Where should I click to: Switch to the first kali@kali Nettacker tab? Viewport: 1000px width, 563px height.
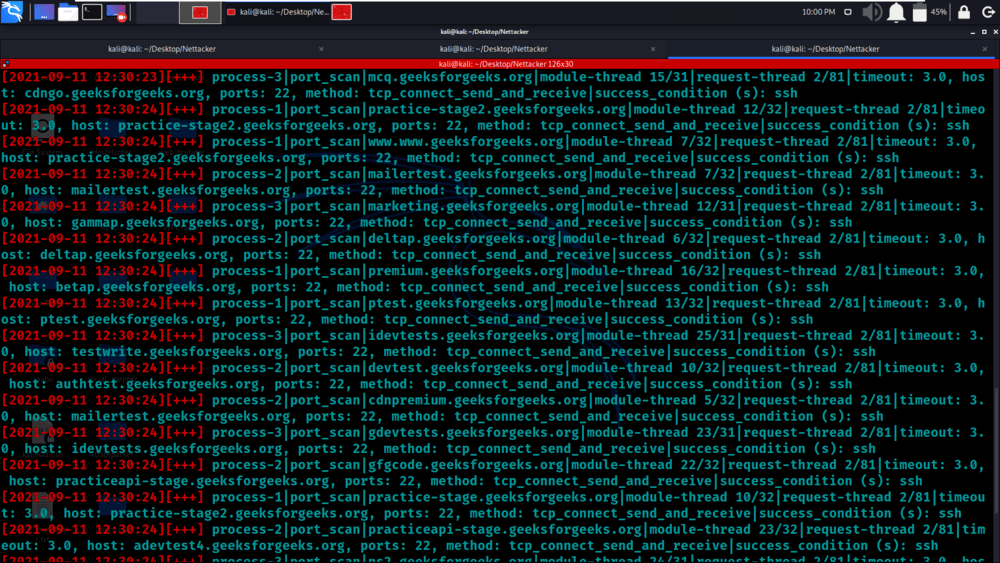point(162,49)
